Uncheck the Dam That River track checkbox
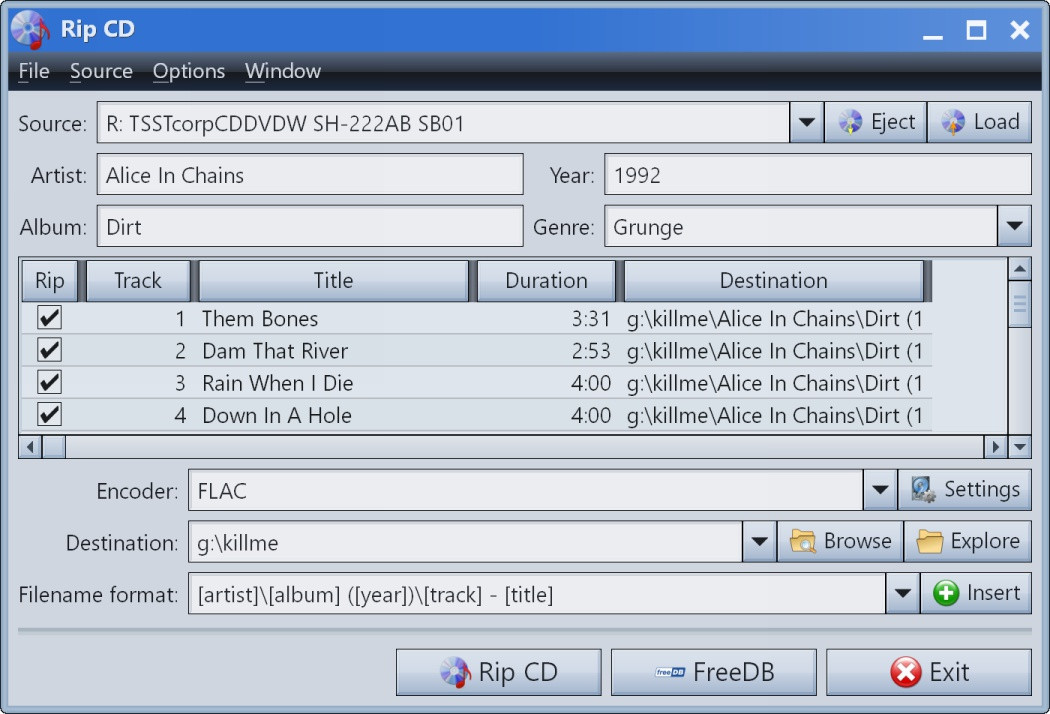The height and width of the screenshot is (714, 1050). pos(50,350)
